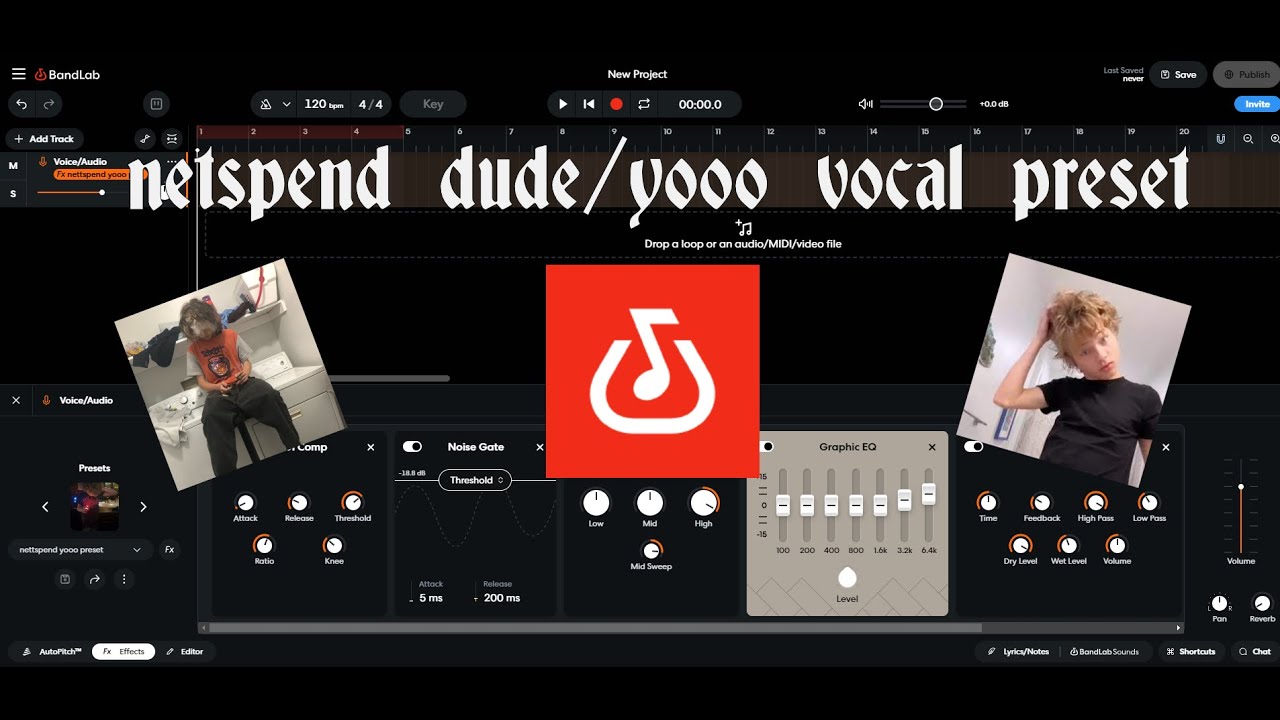Image resolution: width=1280 pixels, height=720 pixels.
Task: Save the project
Action: tap(1178, 75)
